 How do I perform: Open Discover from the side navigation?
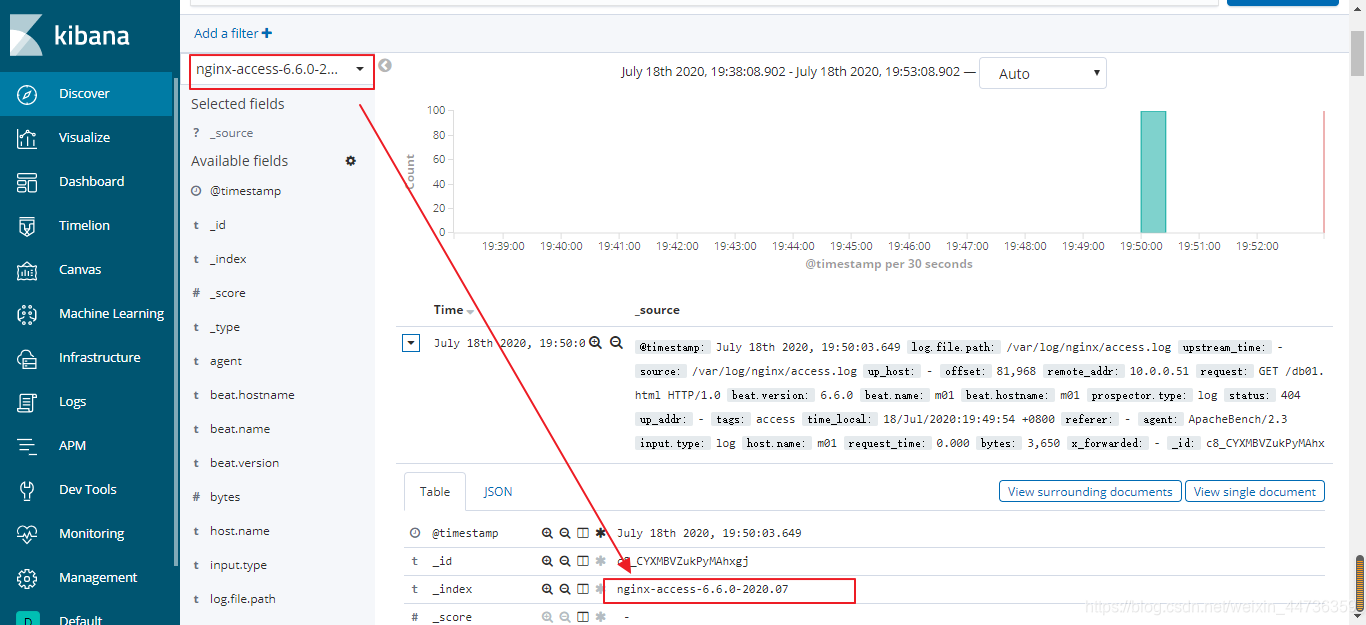tap(84, 93)
